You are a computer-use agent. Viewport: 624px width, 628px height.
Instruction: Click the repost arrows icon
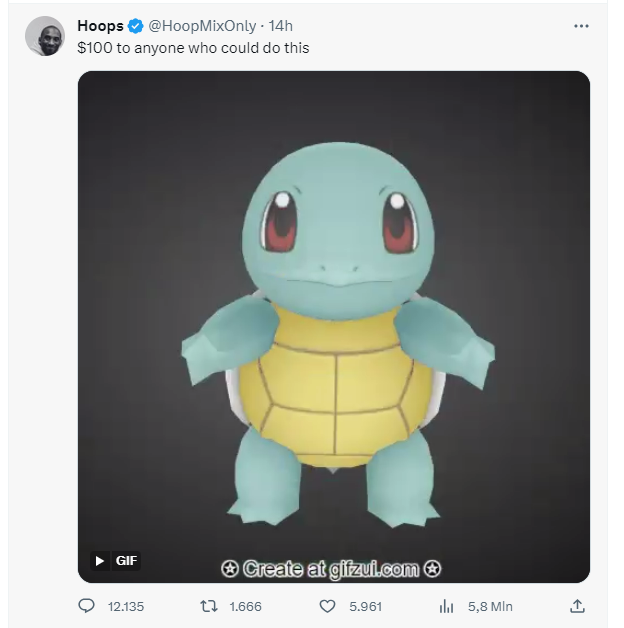209,606
